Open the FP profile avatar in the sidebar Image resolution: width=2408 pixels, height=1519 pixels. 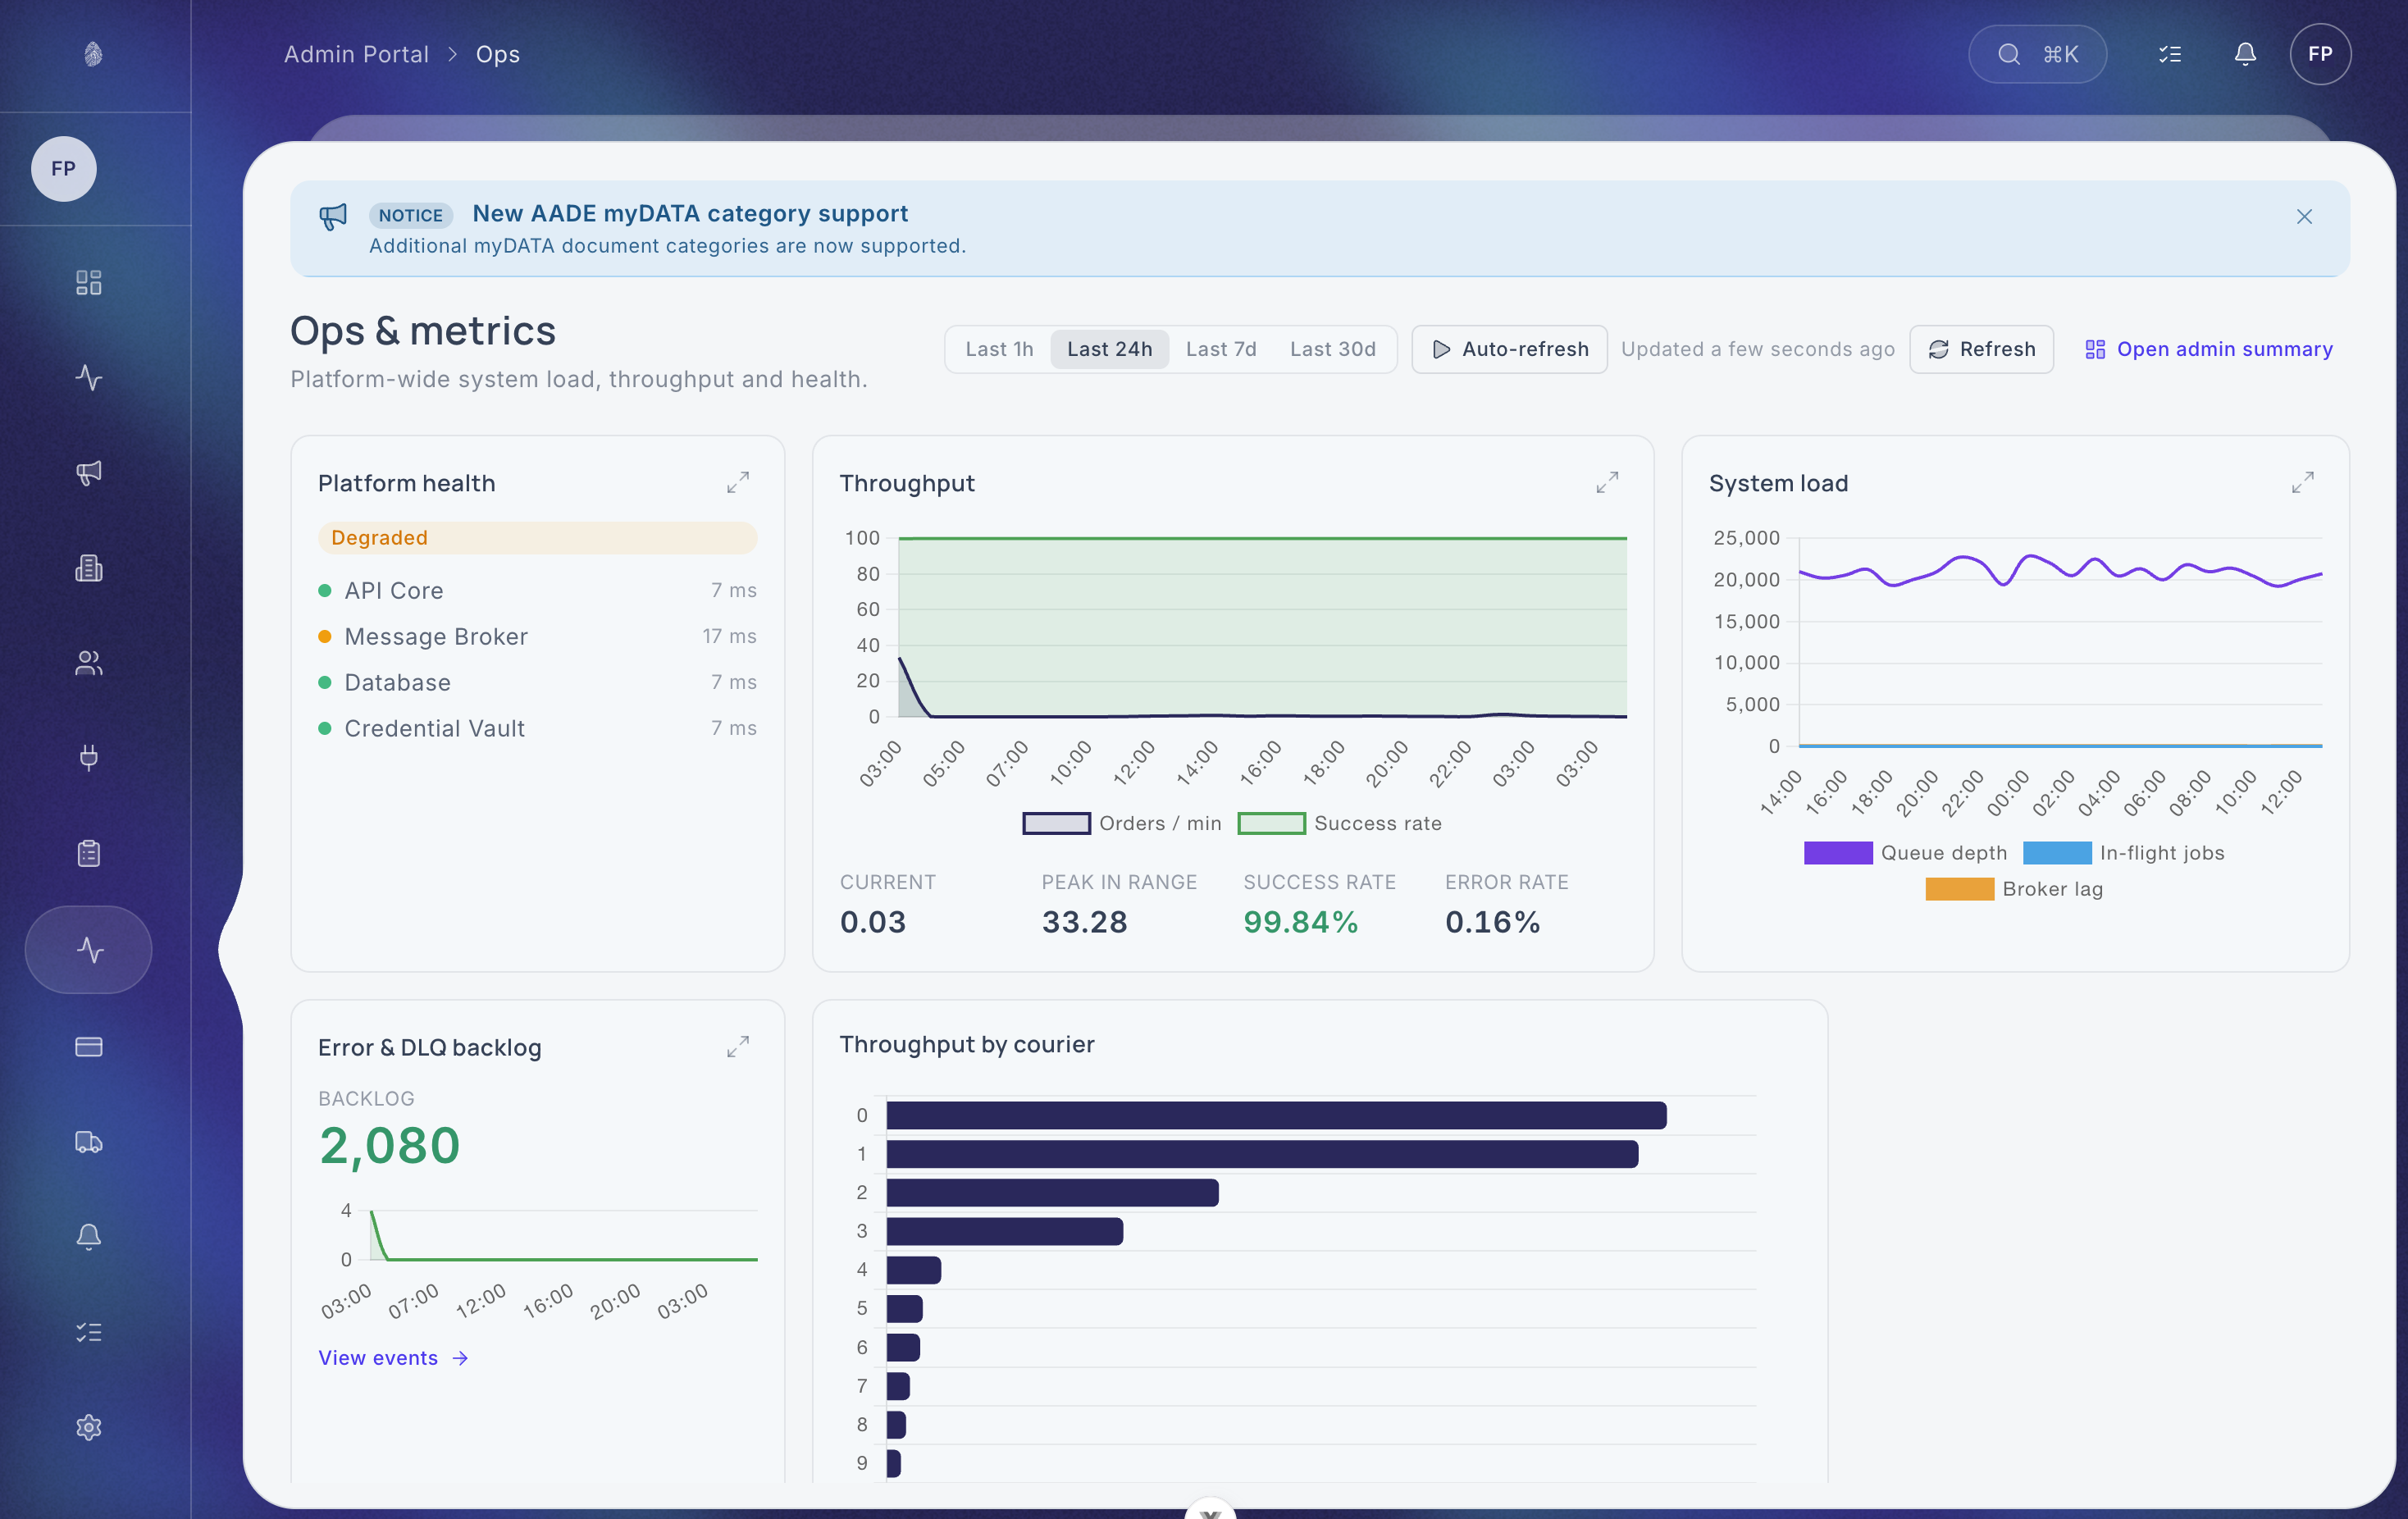64,168
